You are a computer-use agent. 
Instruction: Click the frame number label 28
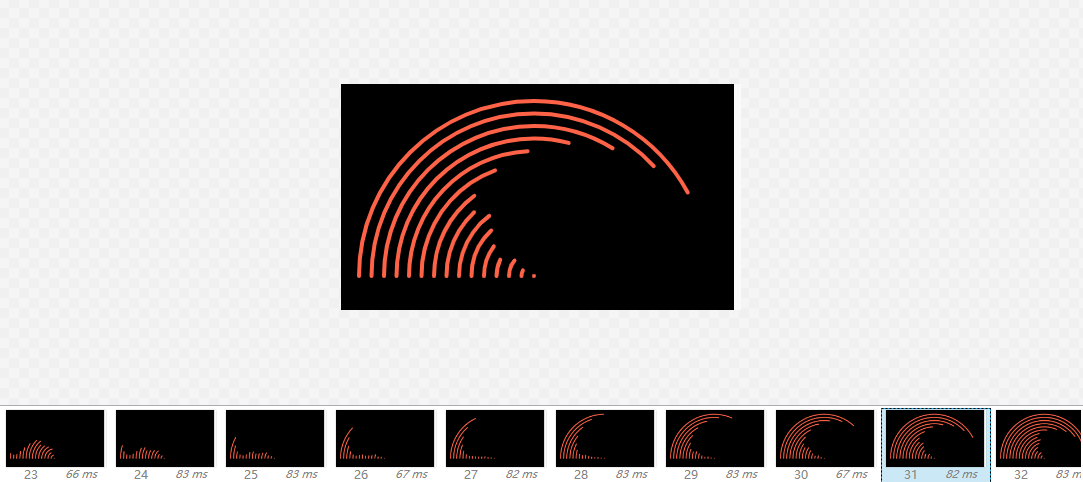[581, 475]
